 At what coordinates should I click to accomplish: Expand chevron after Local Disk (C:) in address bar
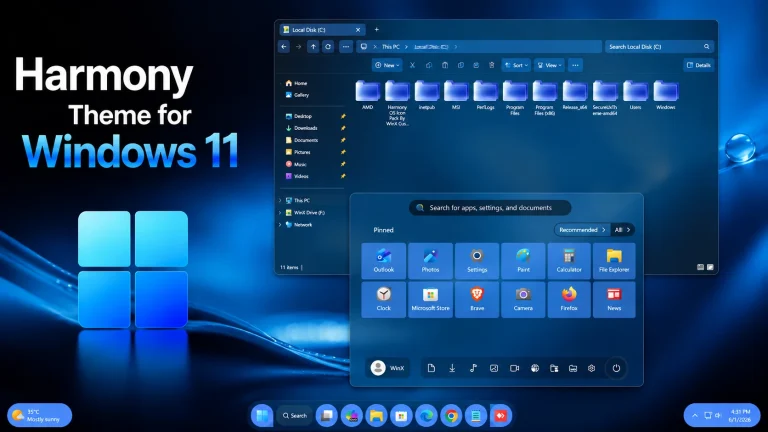456,47
